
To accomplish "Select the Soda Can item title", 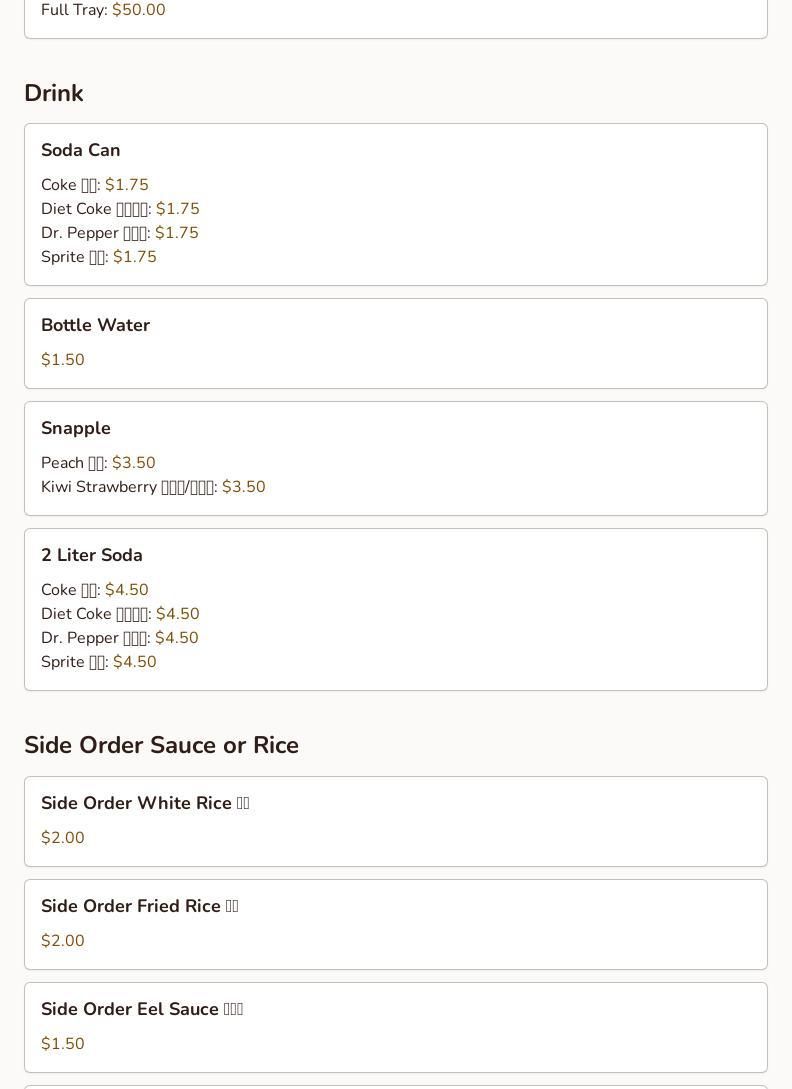I will [x=81, y=150].
